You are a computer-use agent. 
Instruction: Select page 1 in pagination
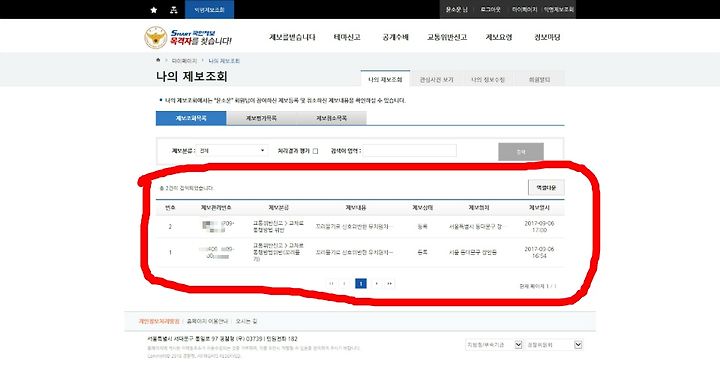pos(361,284)
